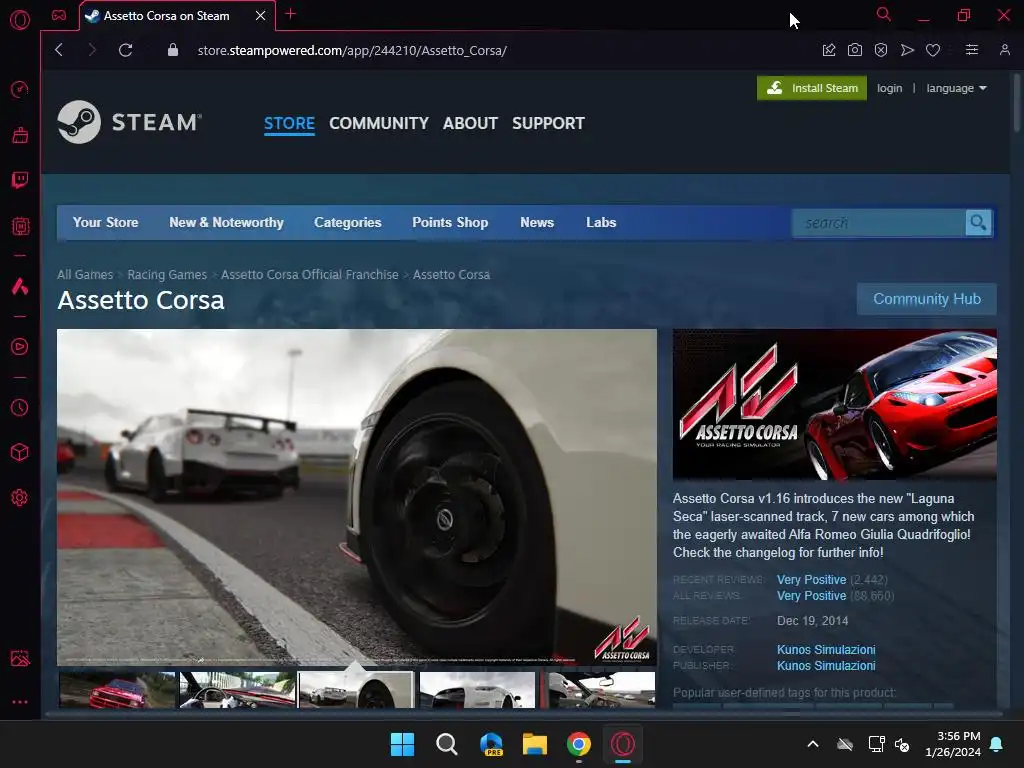Select SUPPORT in Steam header
Viewport: 1024px width, 768px height.
[549, 123]
